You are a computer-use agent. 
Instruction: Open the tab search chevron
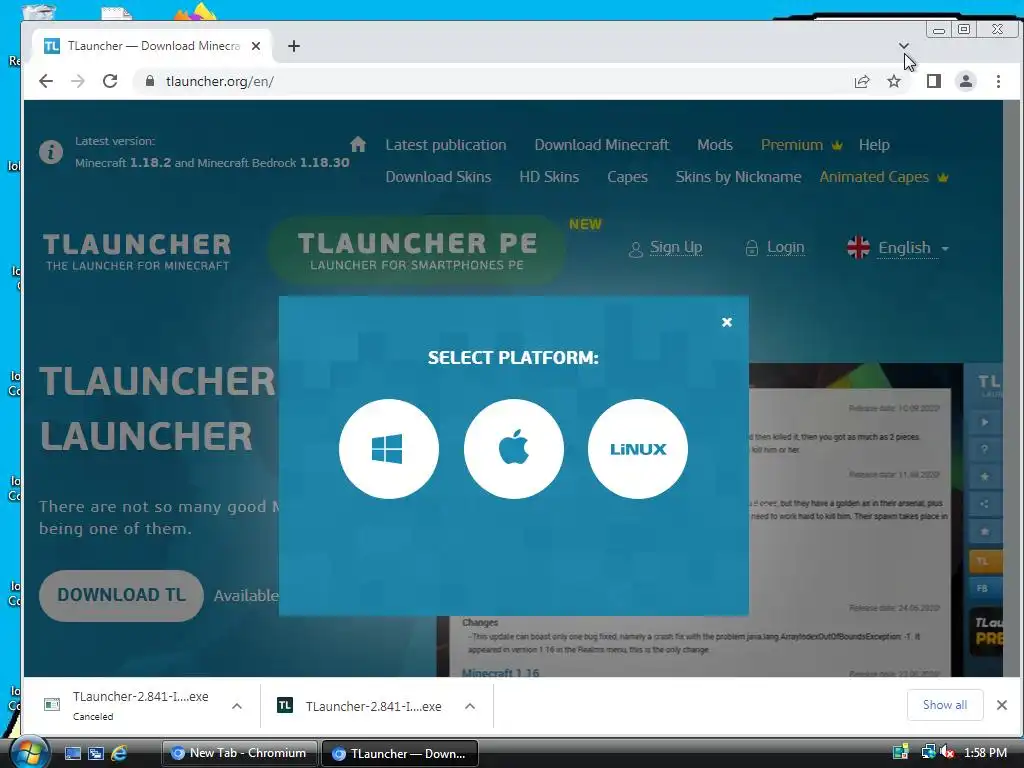pos(904,46)
